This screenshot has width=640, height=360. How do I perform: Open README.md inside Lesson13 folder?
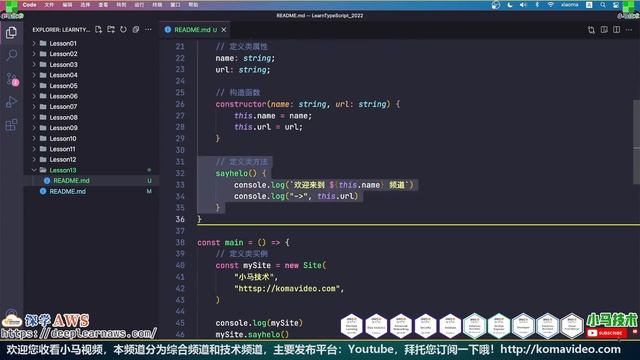[91, 181]
